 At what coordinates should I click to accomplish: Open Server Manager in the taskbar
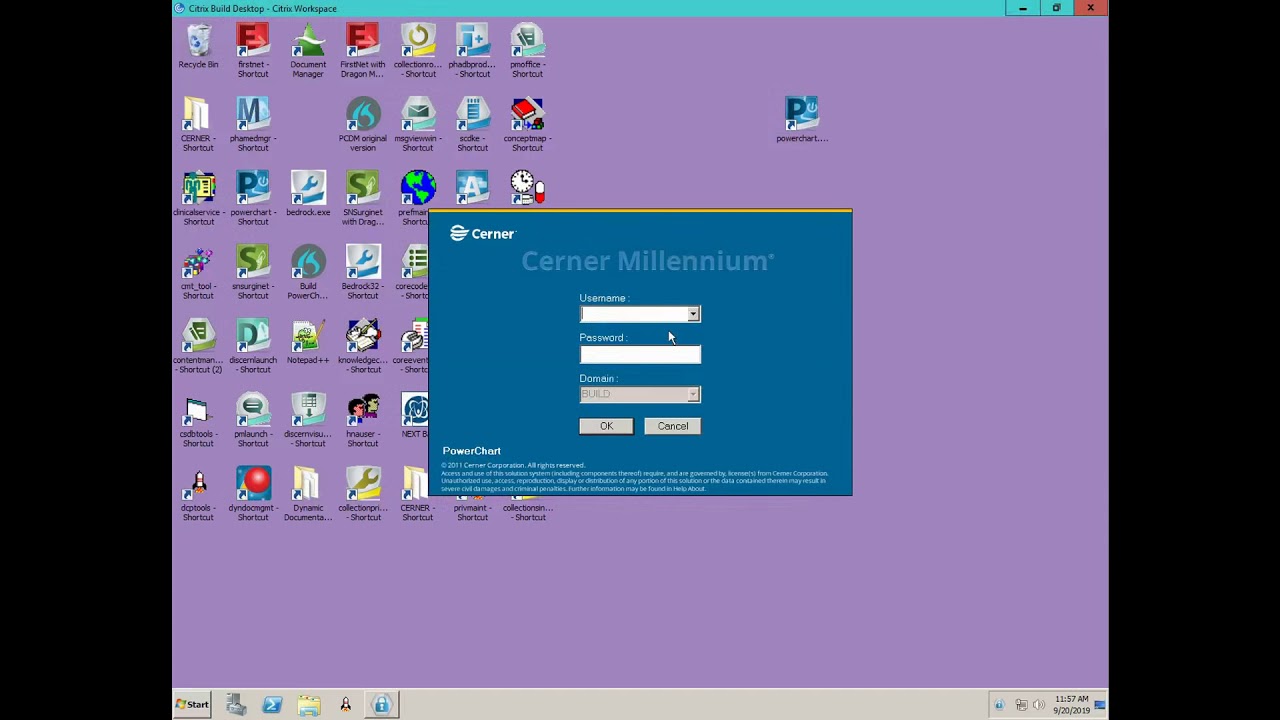(x=236, y=705)
